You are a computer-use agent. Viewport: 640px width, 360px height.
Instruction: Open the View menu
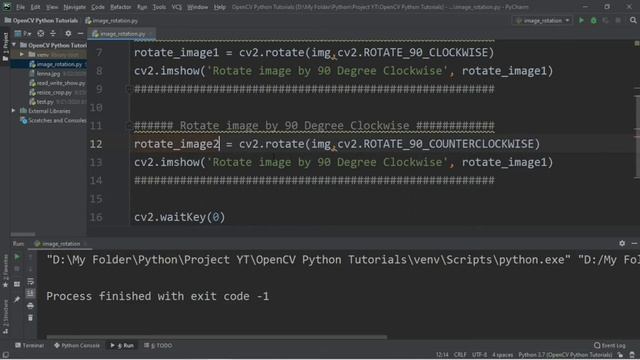[x=52, y=7]
